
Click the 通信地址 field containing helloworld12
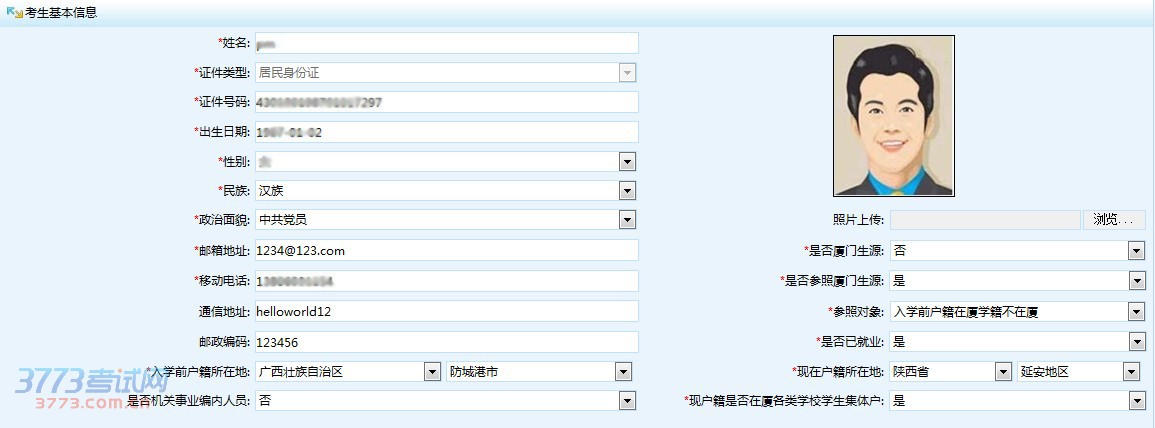coord(446,311)
